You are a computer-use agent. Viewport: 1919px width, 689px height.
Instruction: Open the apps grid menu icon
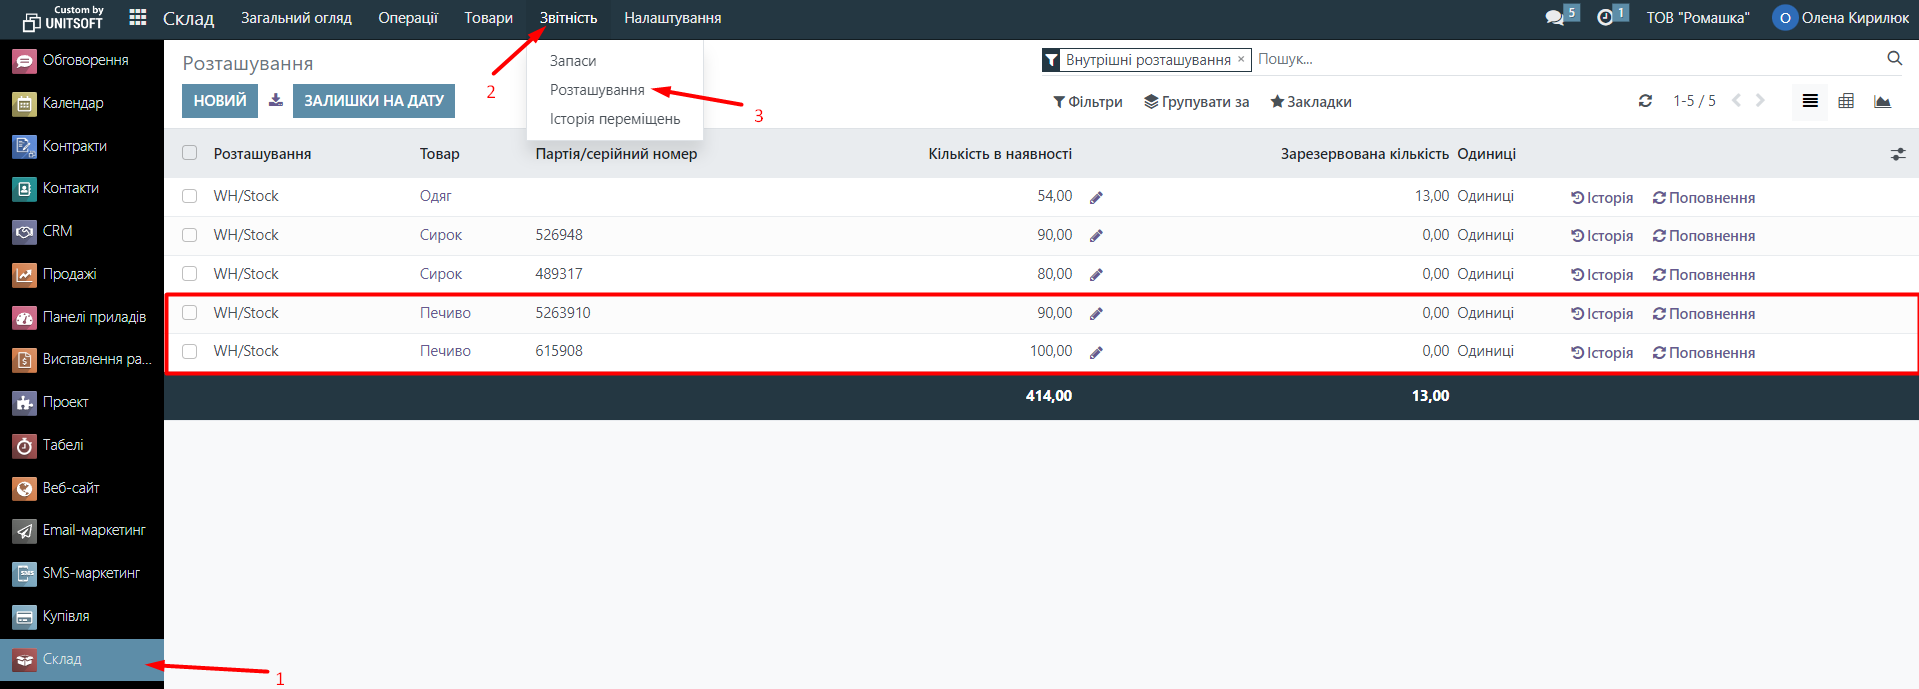click(138, 18)
